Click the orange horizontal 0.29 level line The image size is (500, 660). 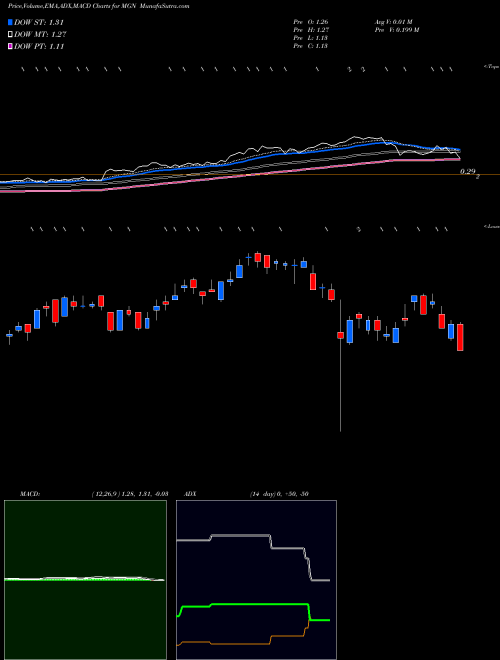pyautogui.click(x=250, y=175)
